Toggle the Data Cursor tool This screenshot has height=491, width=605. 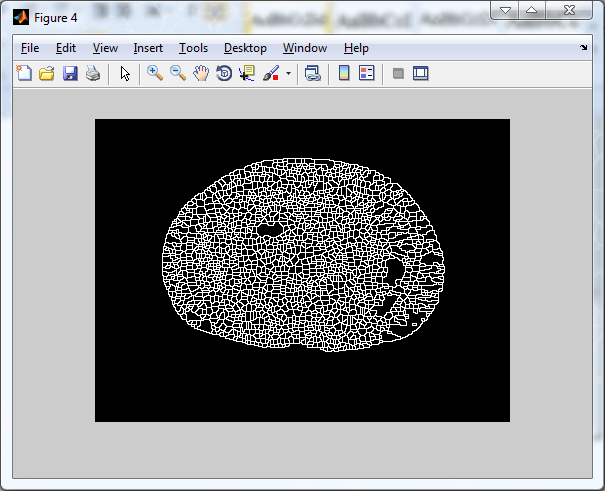tap(247, 73)
